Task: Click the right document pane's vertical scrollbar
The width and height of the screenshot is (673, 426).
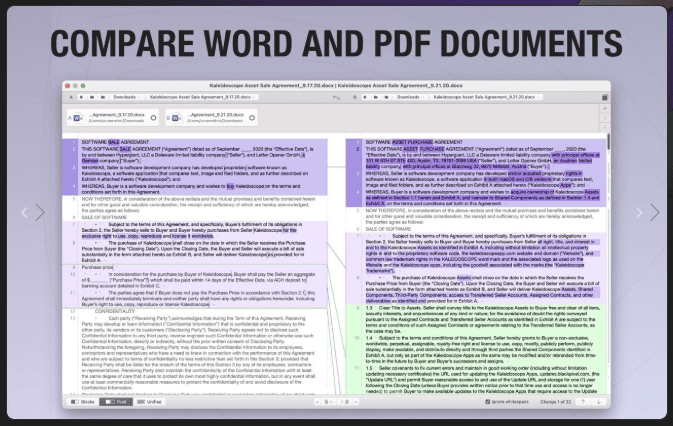Action: pyautogui.click(x=608, y=263)
